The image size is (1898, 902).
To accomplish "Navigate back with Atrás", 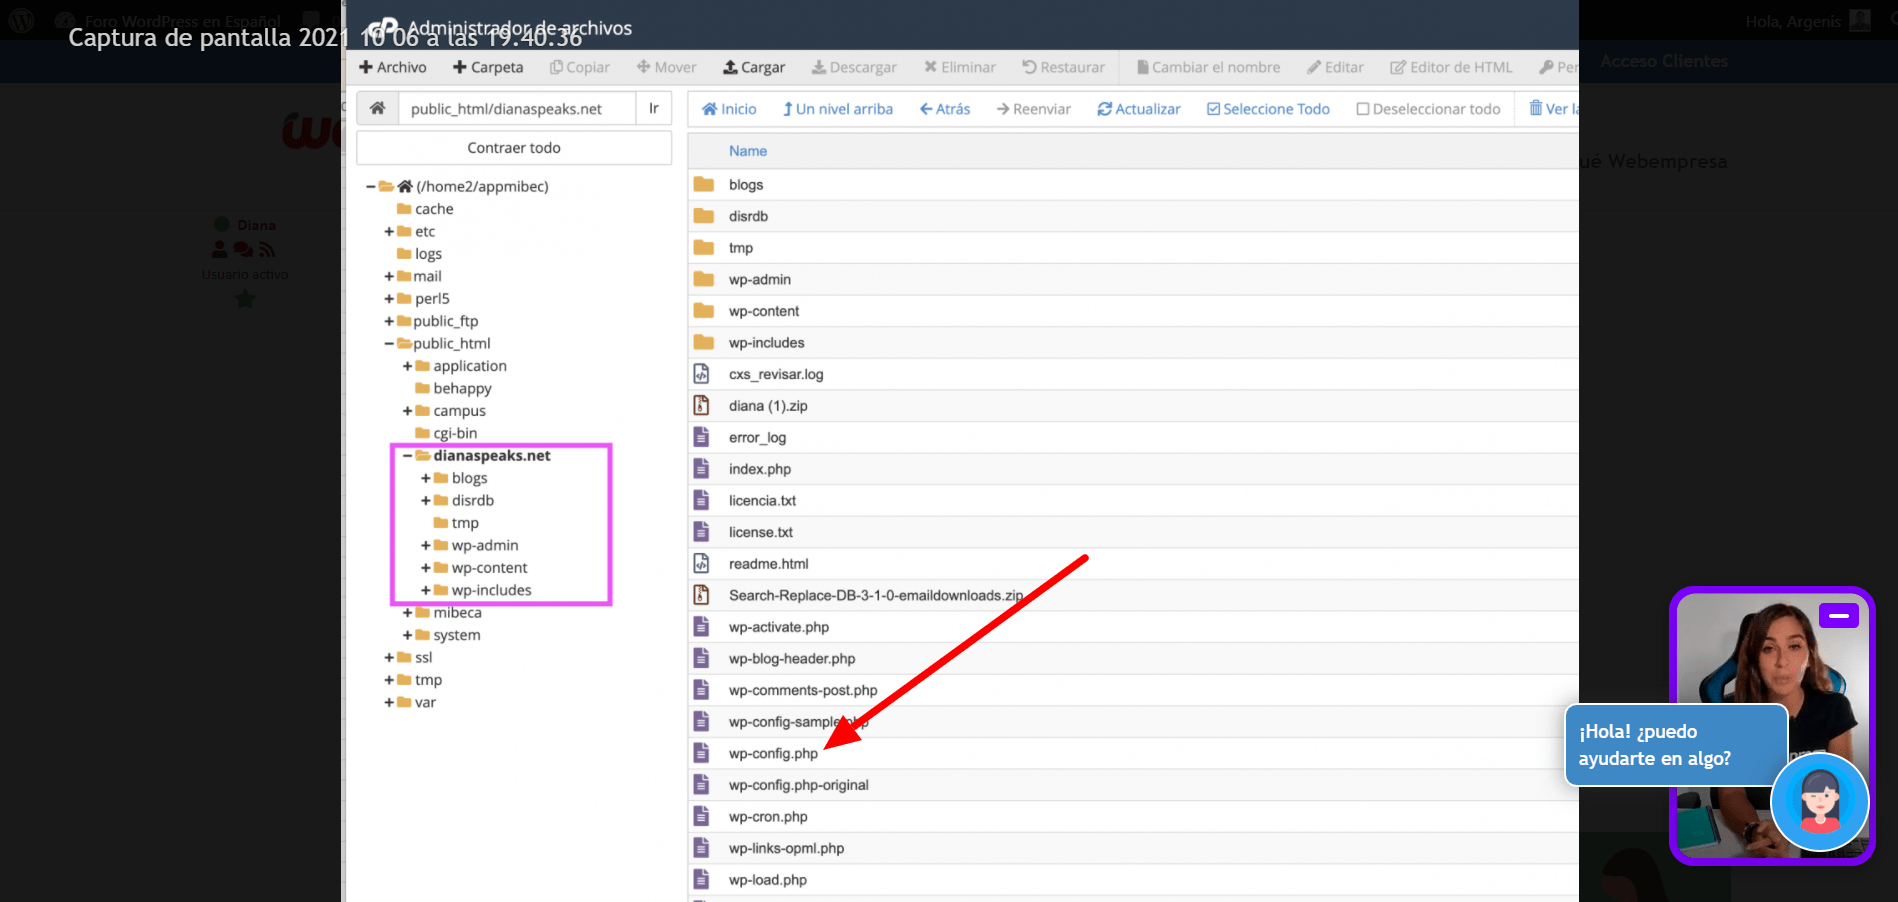I will point(945,109).
